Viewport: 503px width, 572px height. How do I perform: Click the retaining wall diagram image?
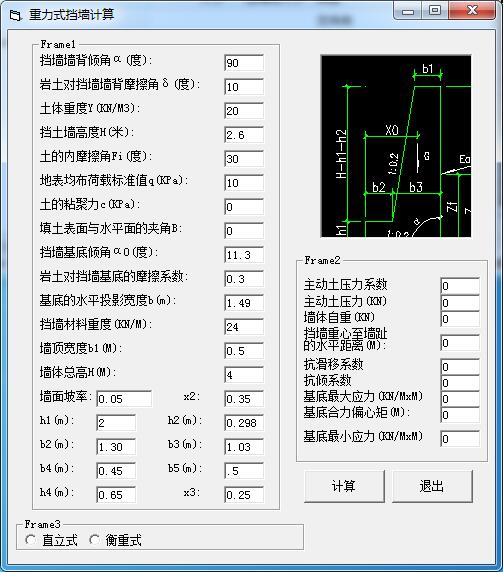[396, 146]
